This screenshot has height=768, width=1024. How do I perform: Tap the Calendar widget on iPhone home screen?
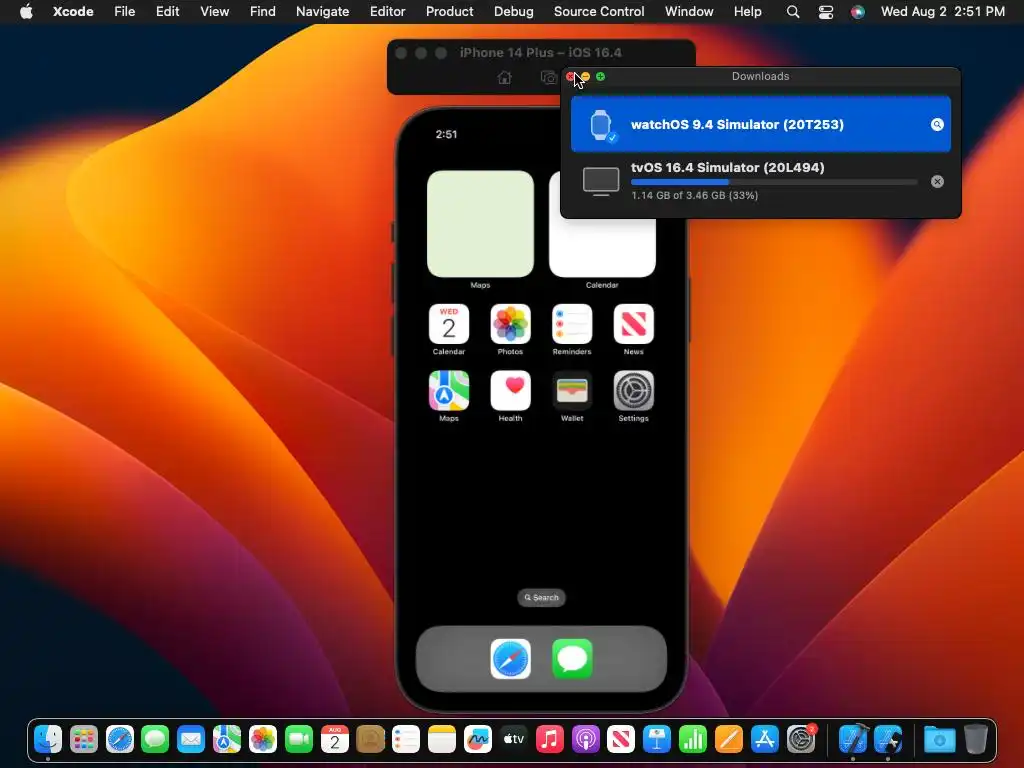(602, 248)
